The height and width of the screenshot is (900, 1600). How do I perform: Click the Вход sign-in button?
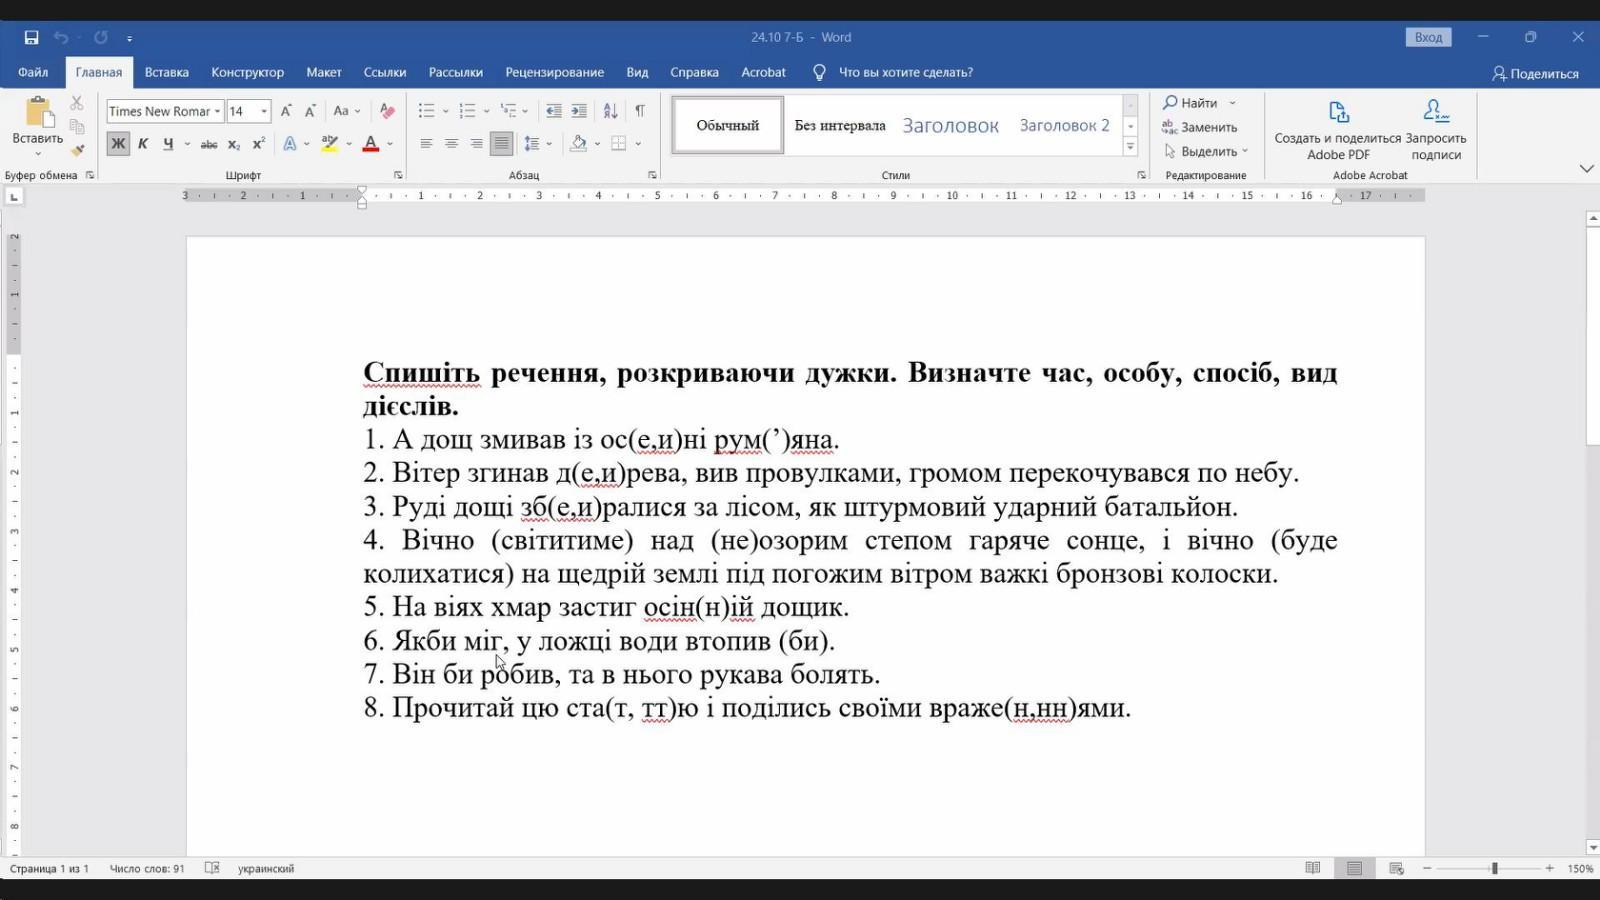click(1428, 37)
